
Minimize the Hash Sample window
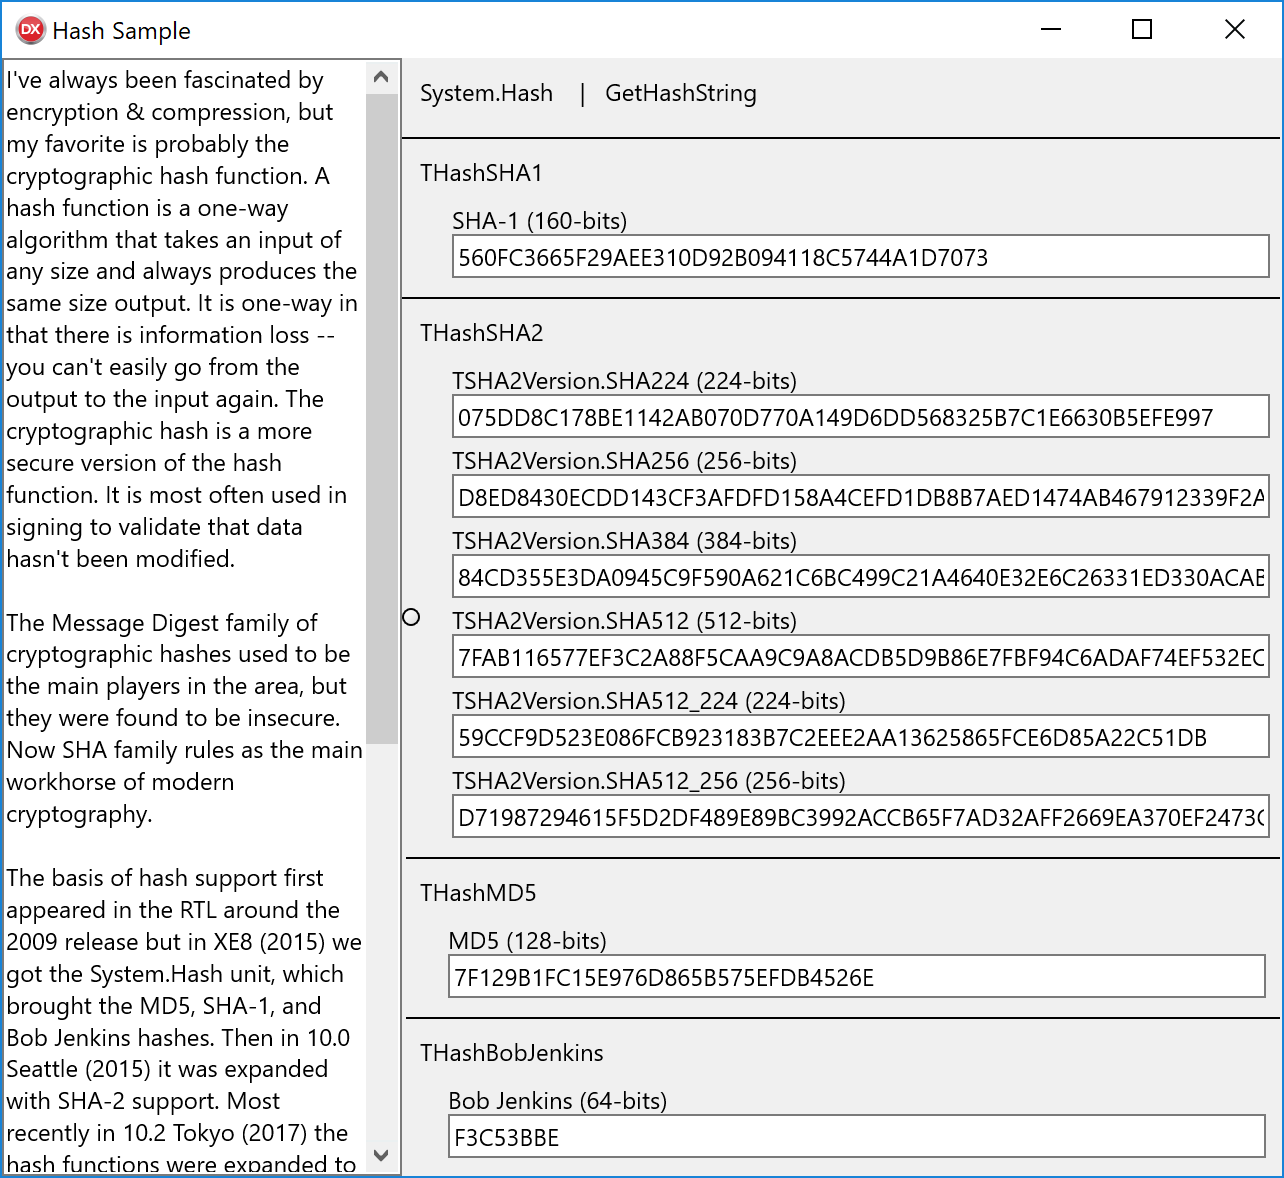[1050, 30]
